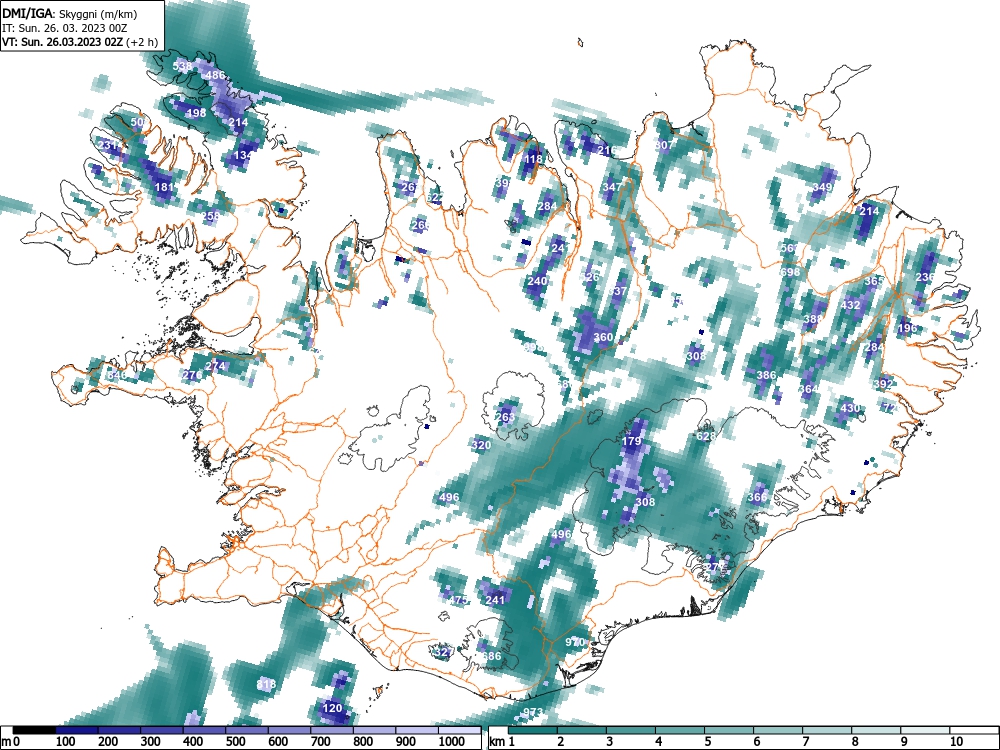Click the '100' label on the meter scale
This screenshot has width=1000, height=750.
pyautogui.click(x=66, y=742)
